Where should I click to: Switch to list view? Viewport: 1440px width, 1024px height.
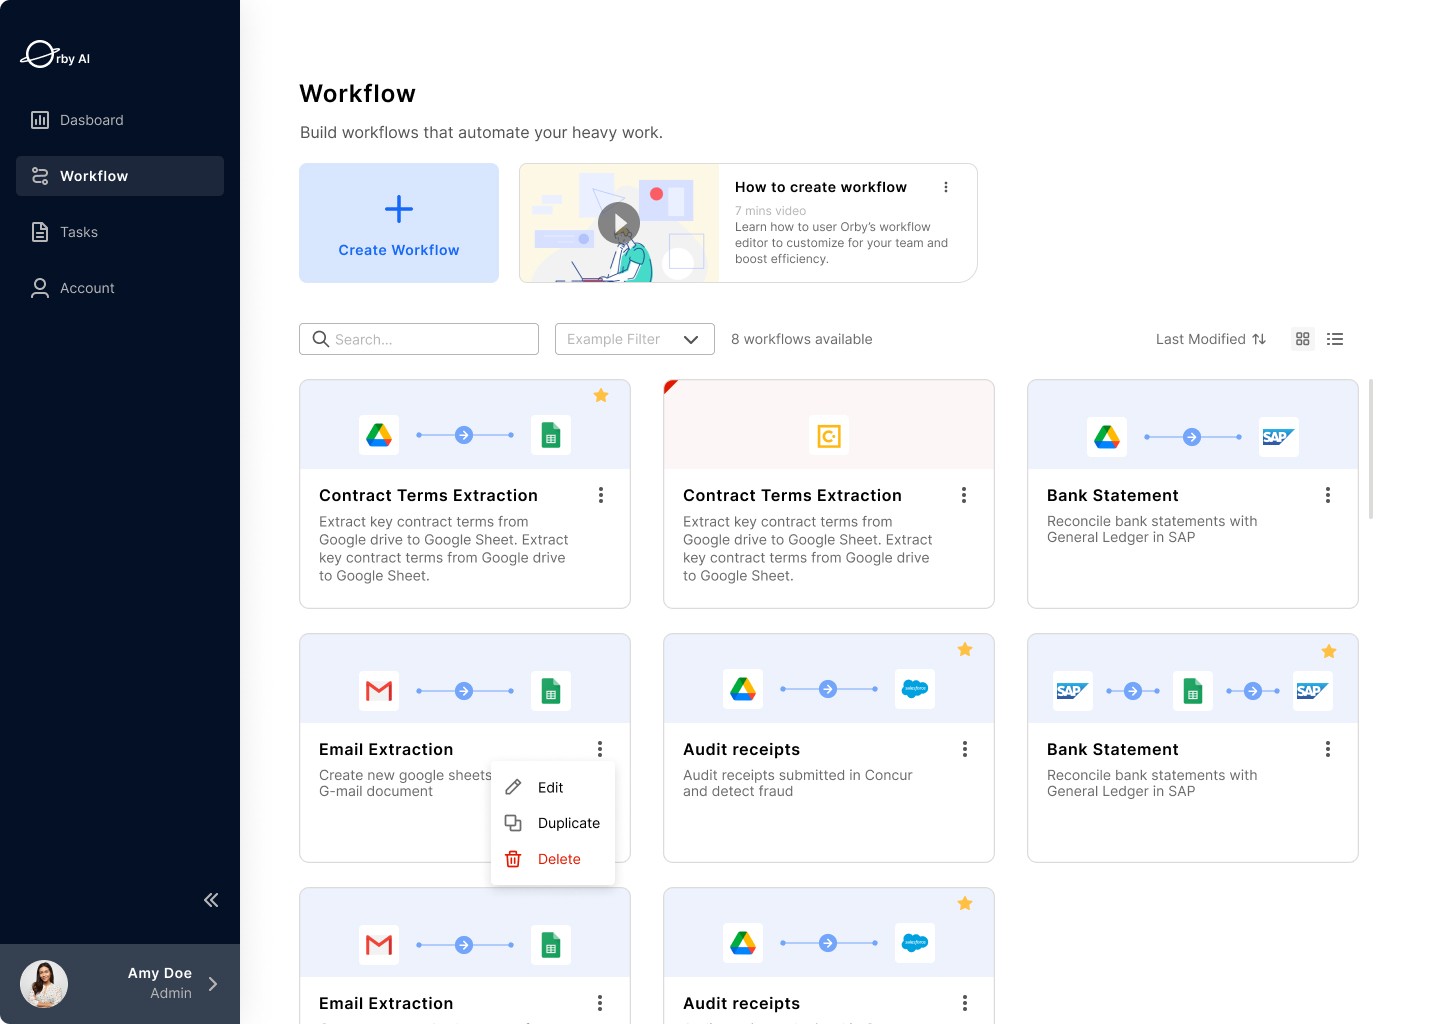[x=1335, y=339]
